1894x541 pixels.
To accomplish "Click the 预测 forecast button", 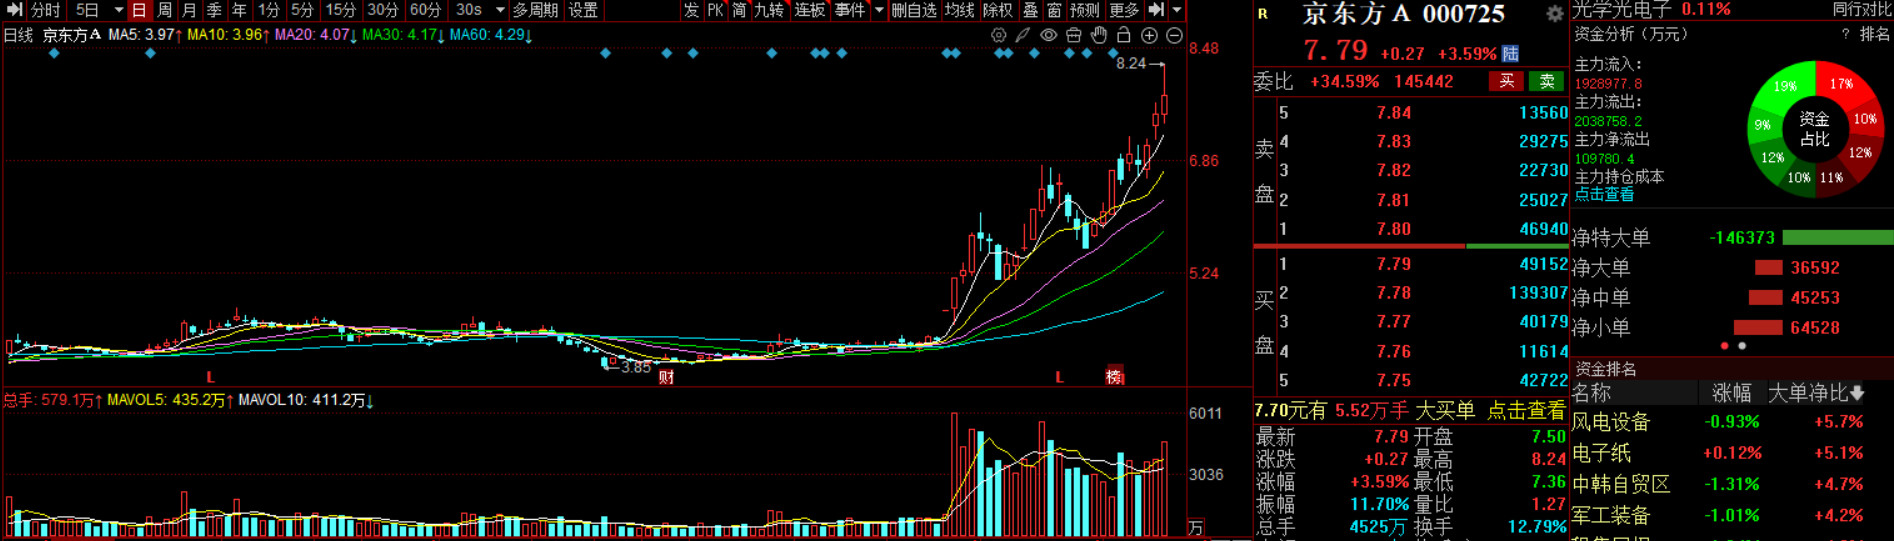I will tap(1085, 10).
